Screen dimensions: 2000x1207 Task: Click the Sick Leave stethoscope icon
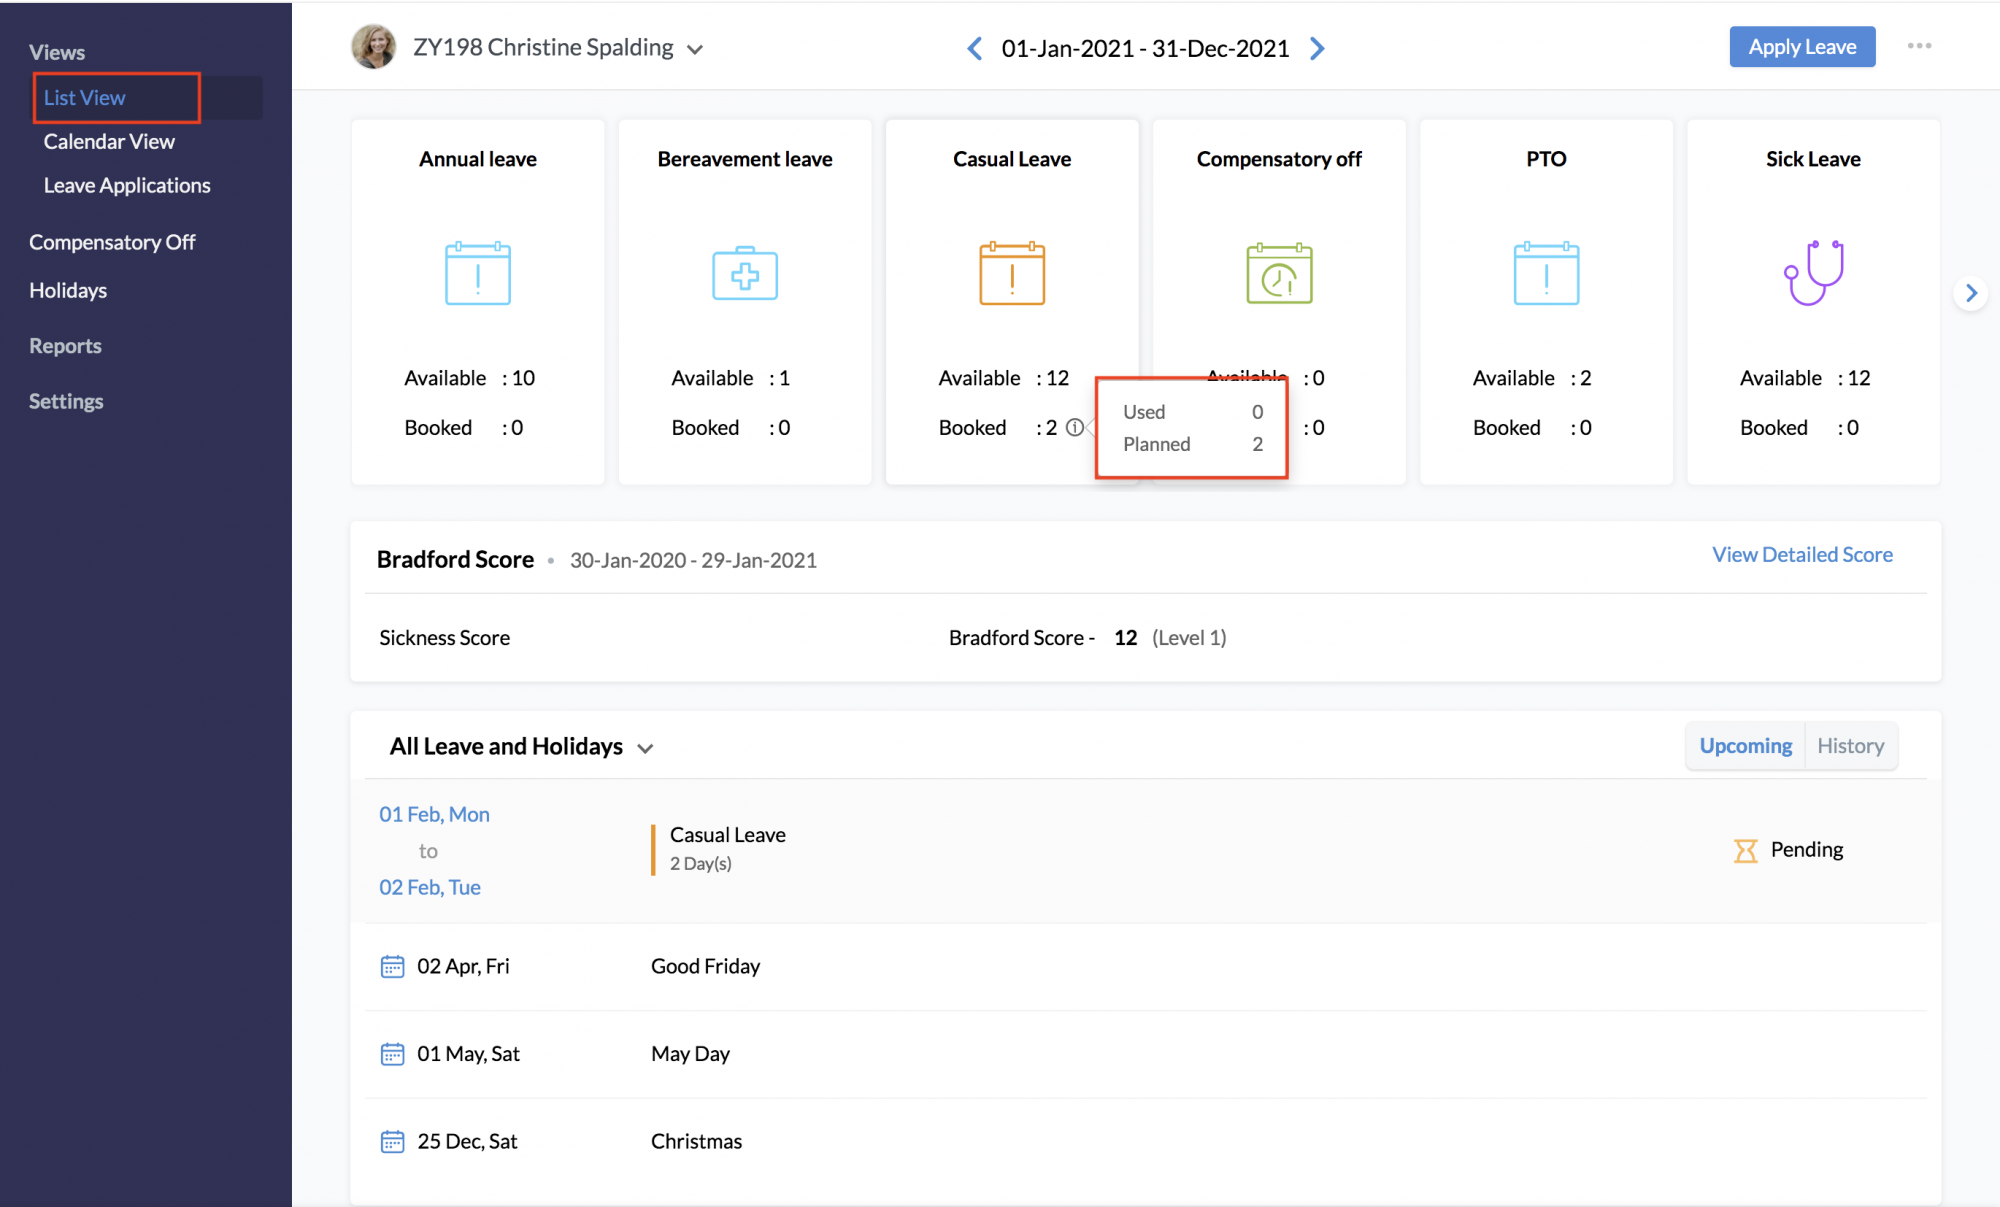pyautogui.click(x=1813, y=273)
